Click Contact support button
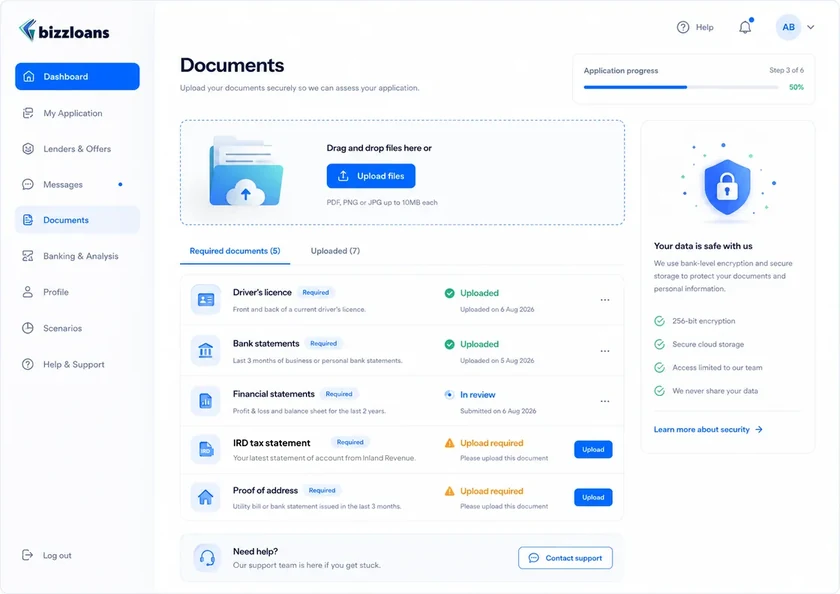 (565, 558)
